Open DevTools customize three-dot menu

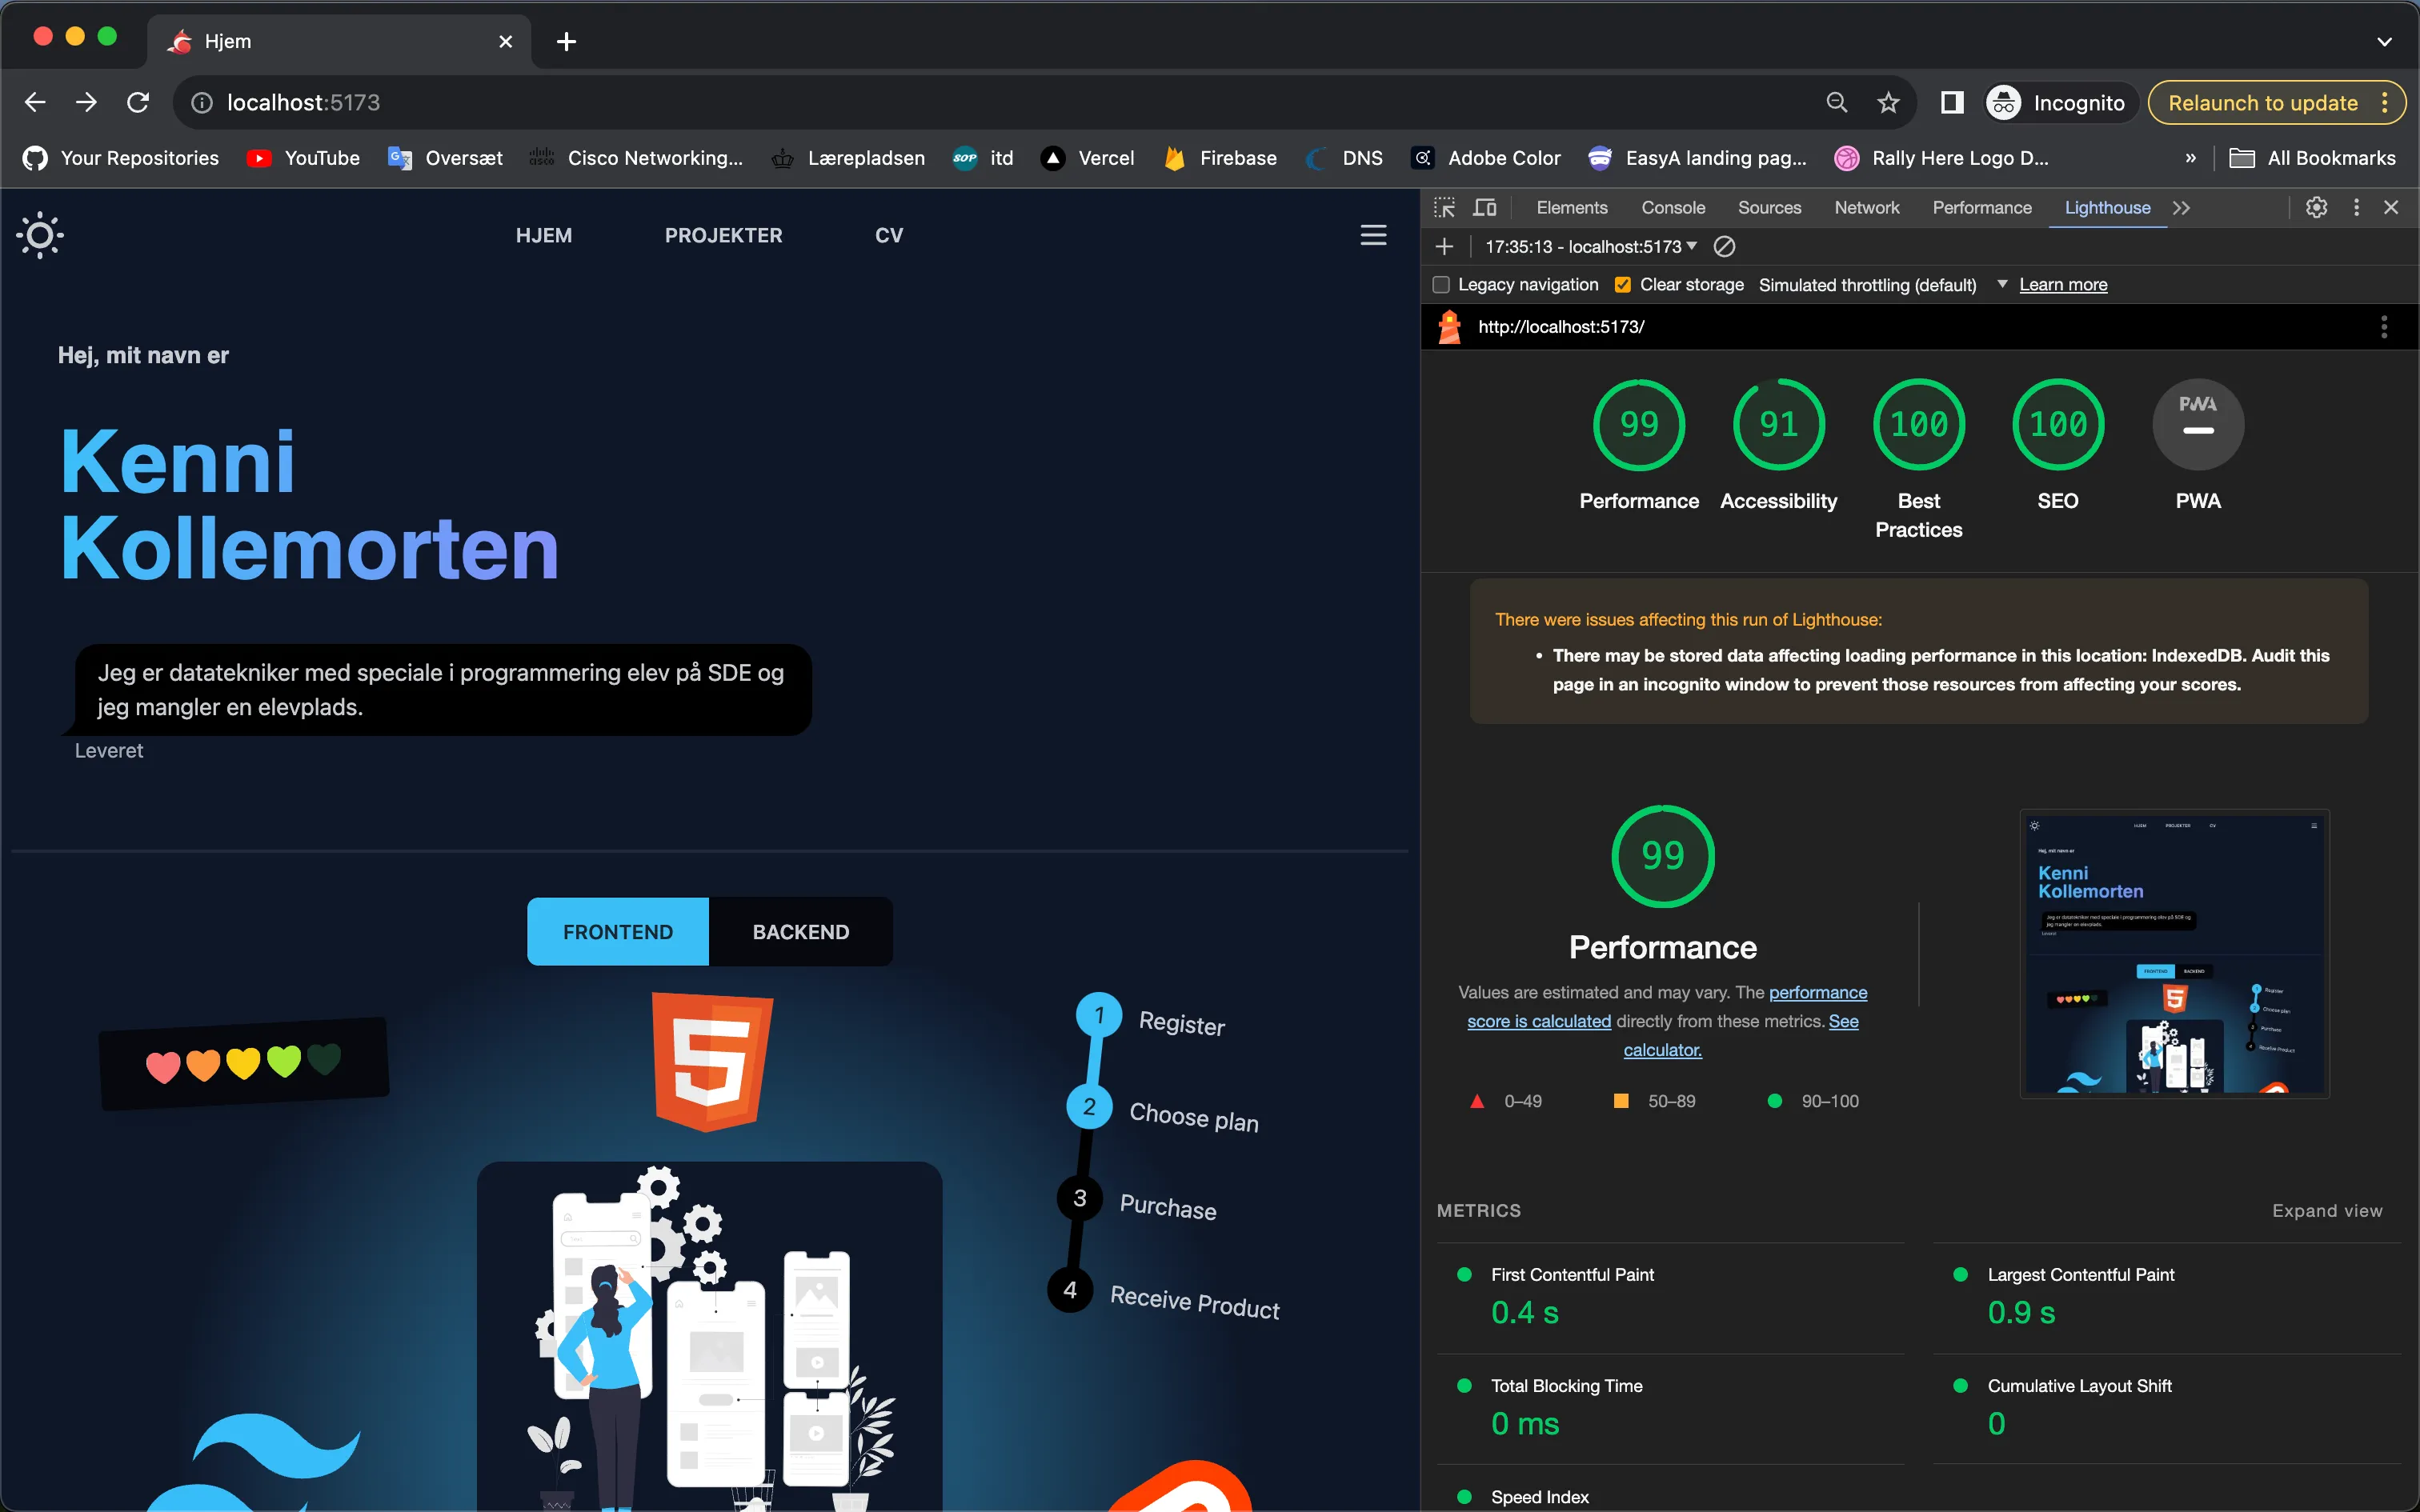(x=2356, y=207)
